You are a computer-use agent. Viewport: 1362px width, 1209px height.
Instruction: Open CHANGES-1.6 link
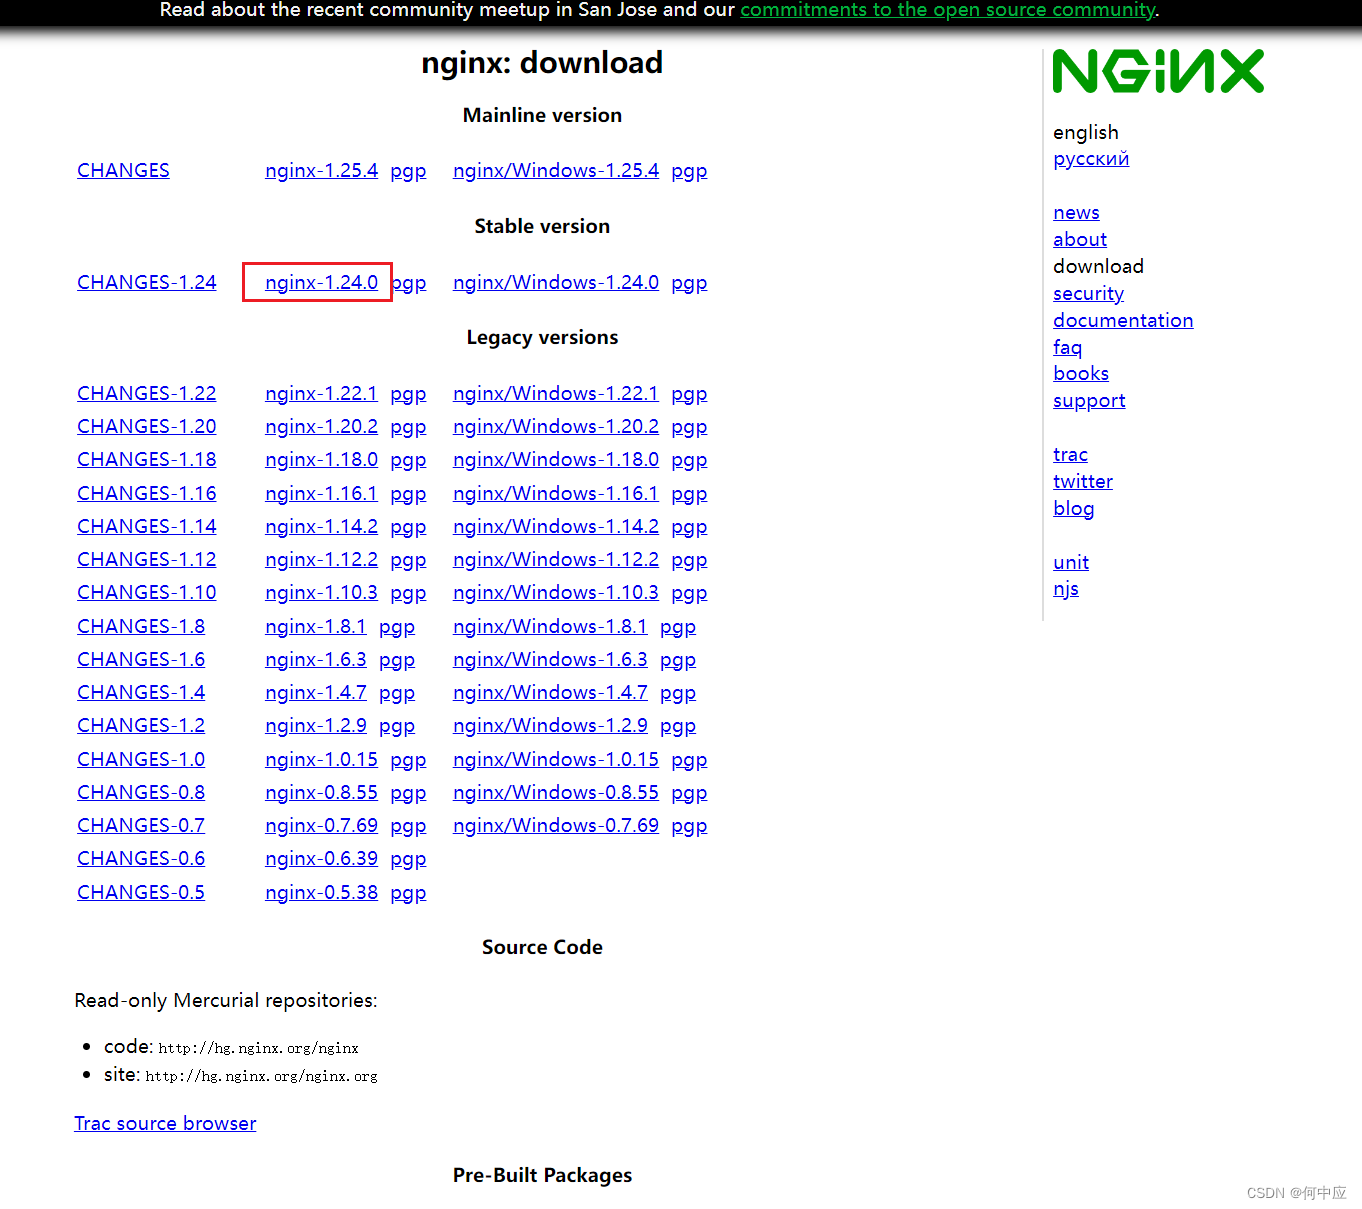(141, 660)
